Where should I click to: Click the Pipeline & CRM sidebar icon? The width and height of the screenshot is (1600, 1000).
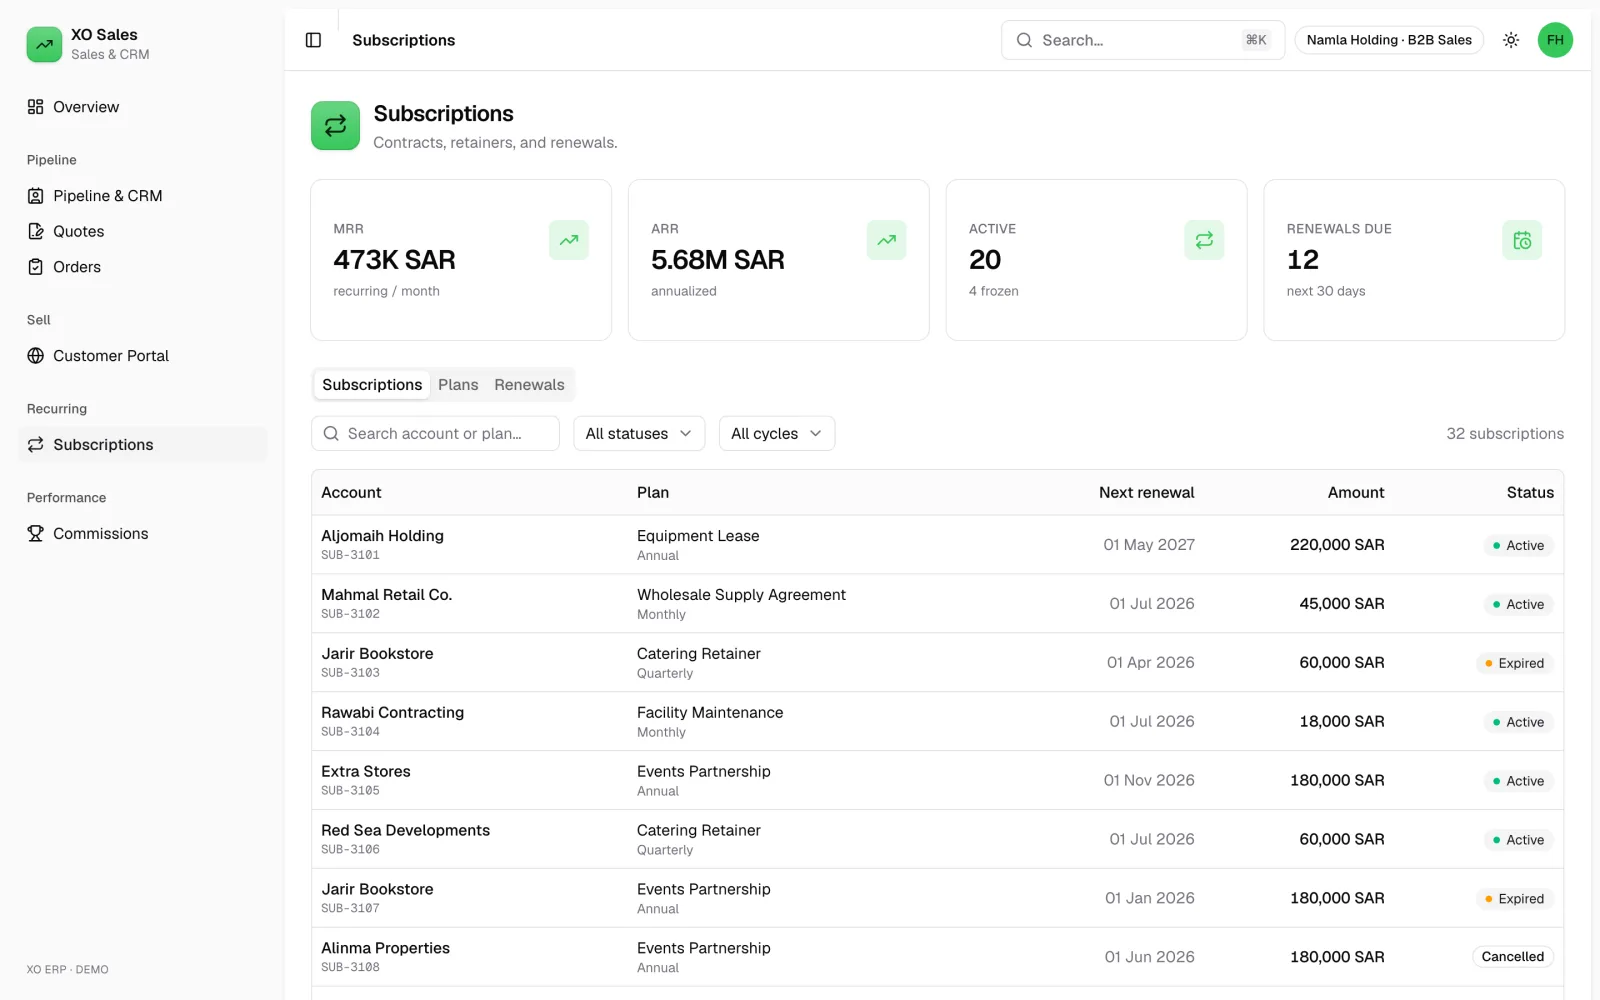[x=36, y=196]
